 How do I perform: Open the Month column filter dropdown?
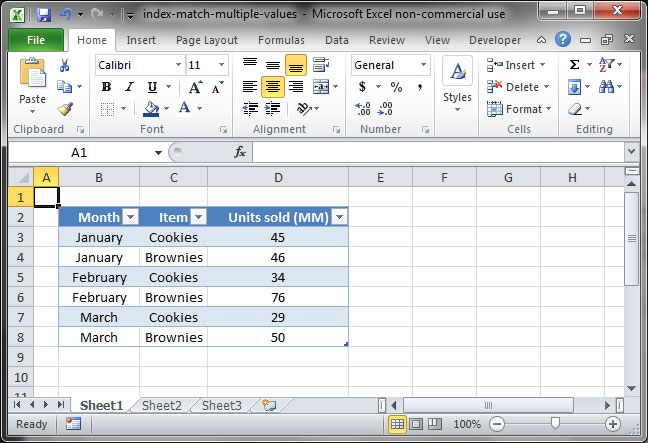129,217
